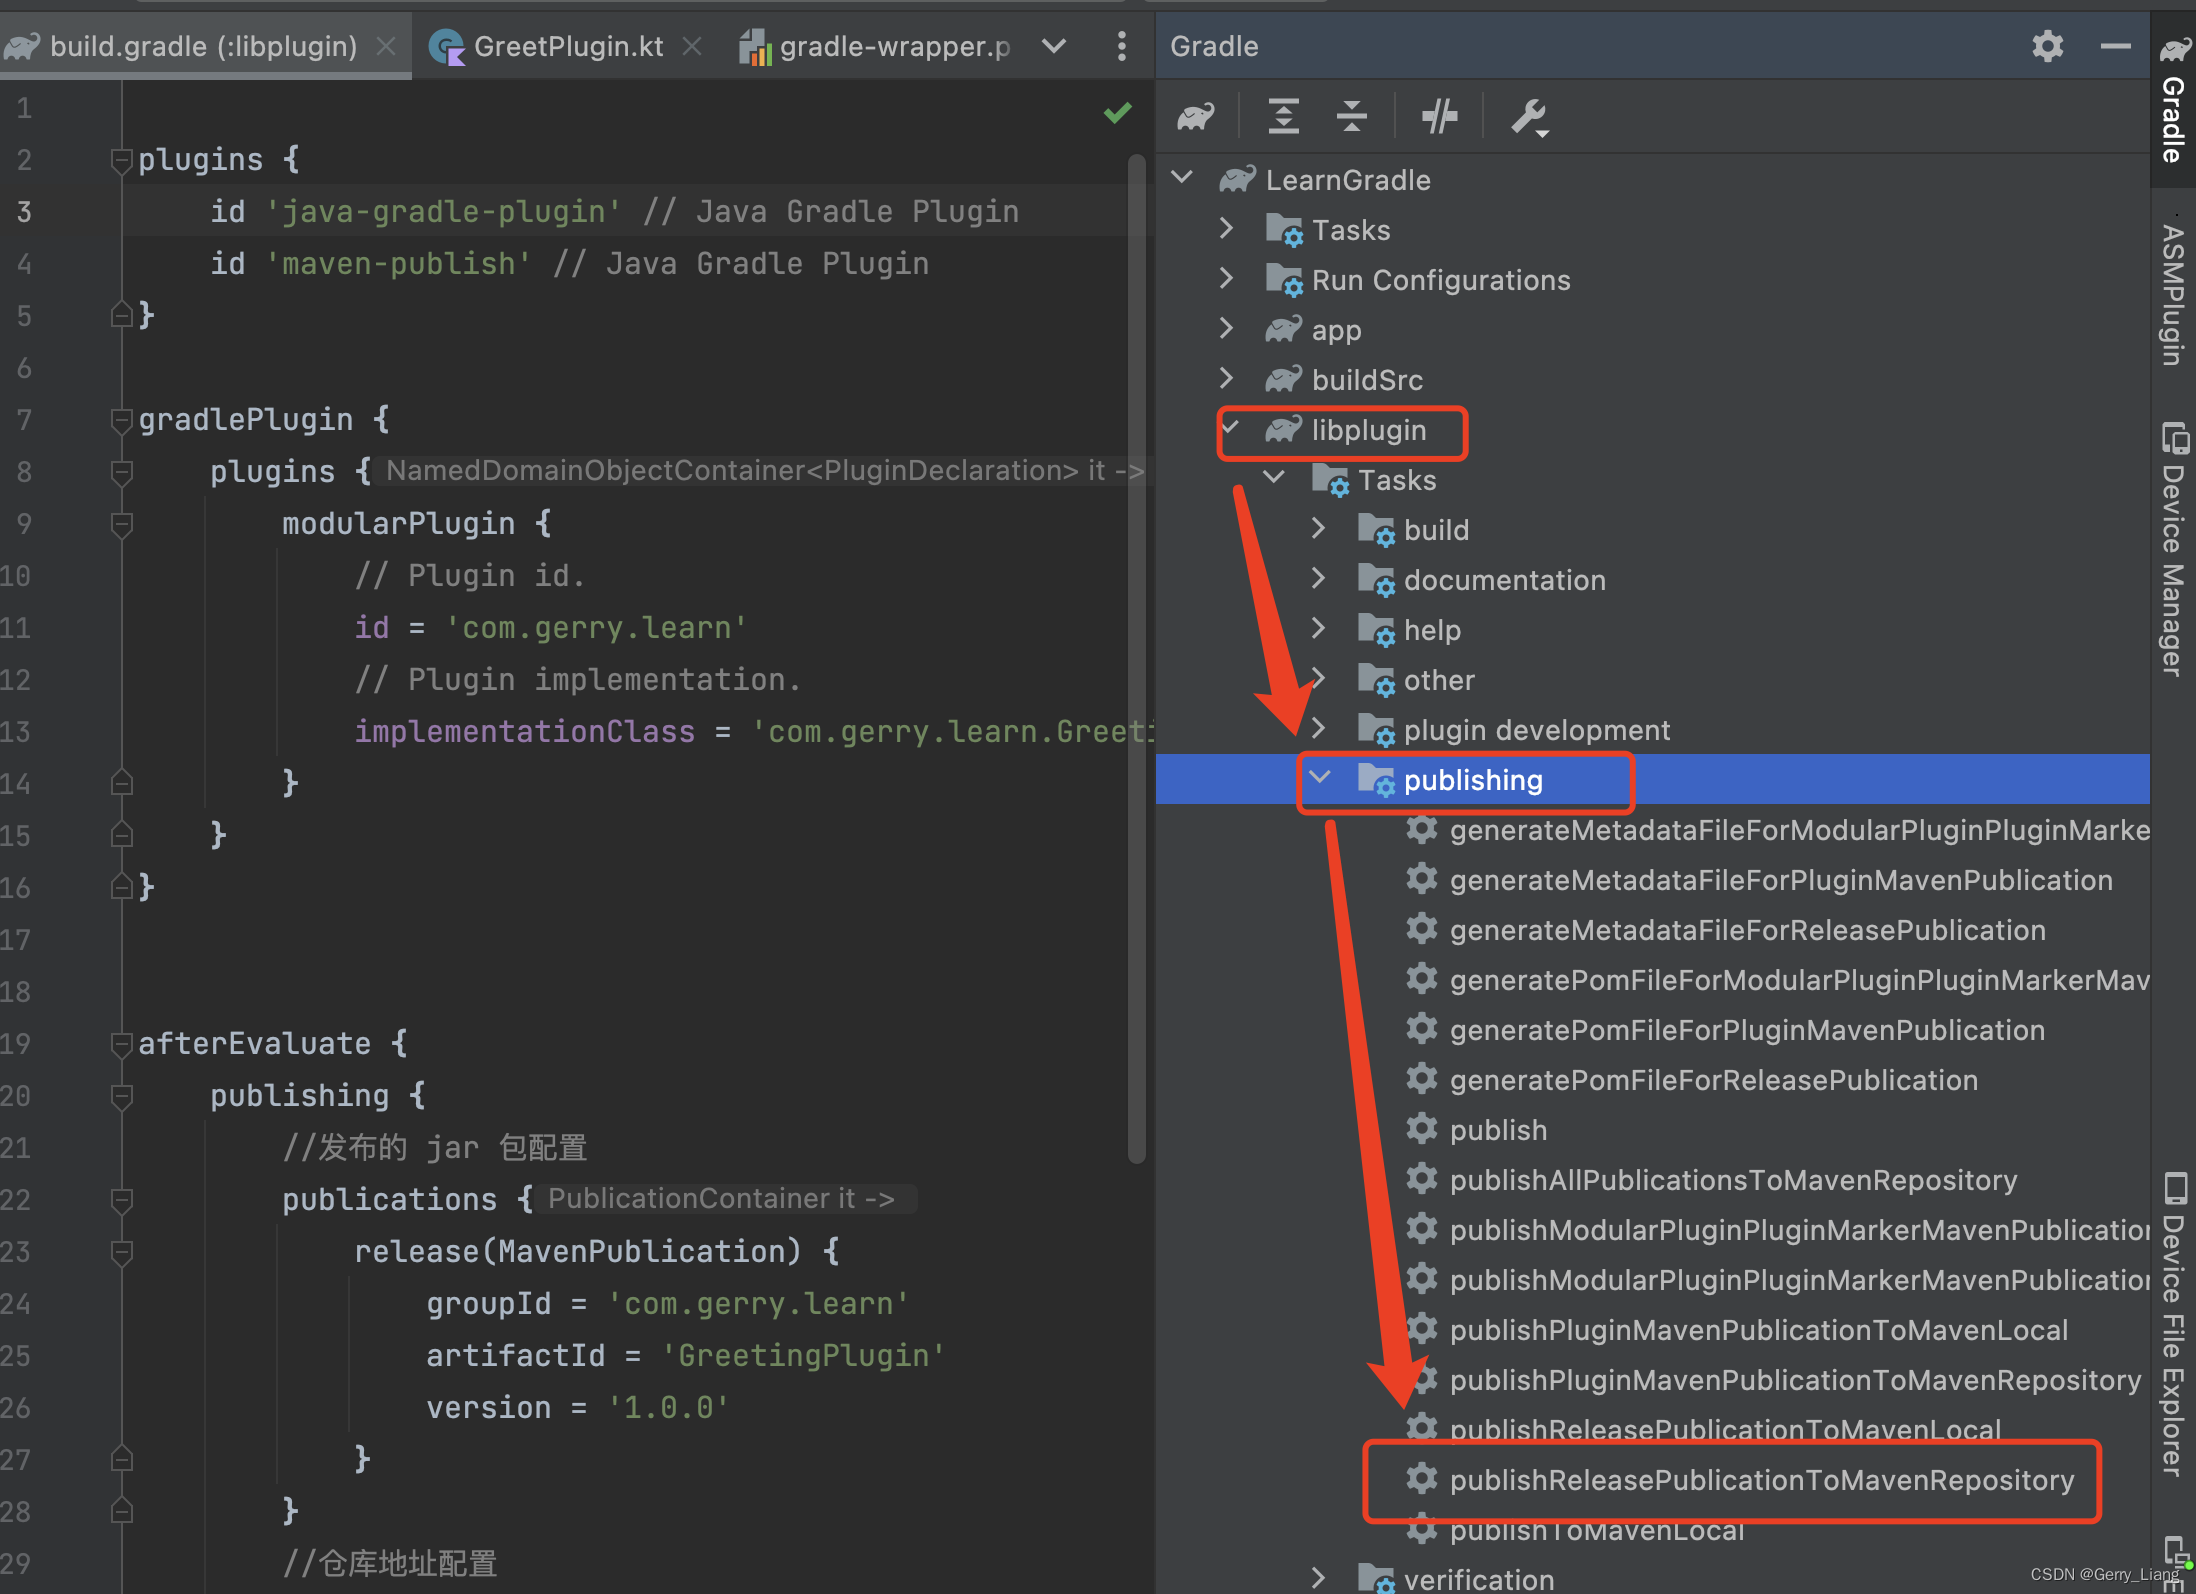The width and height of the screenshot is (2196, 1594).
Task: Fold the afterEvaluate block in gutter
Action: pyautogui.click(x=122, y=1044)
